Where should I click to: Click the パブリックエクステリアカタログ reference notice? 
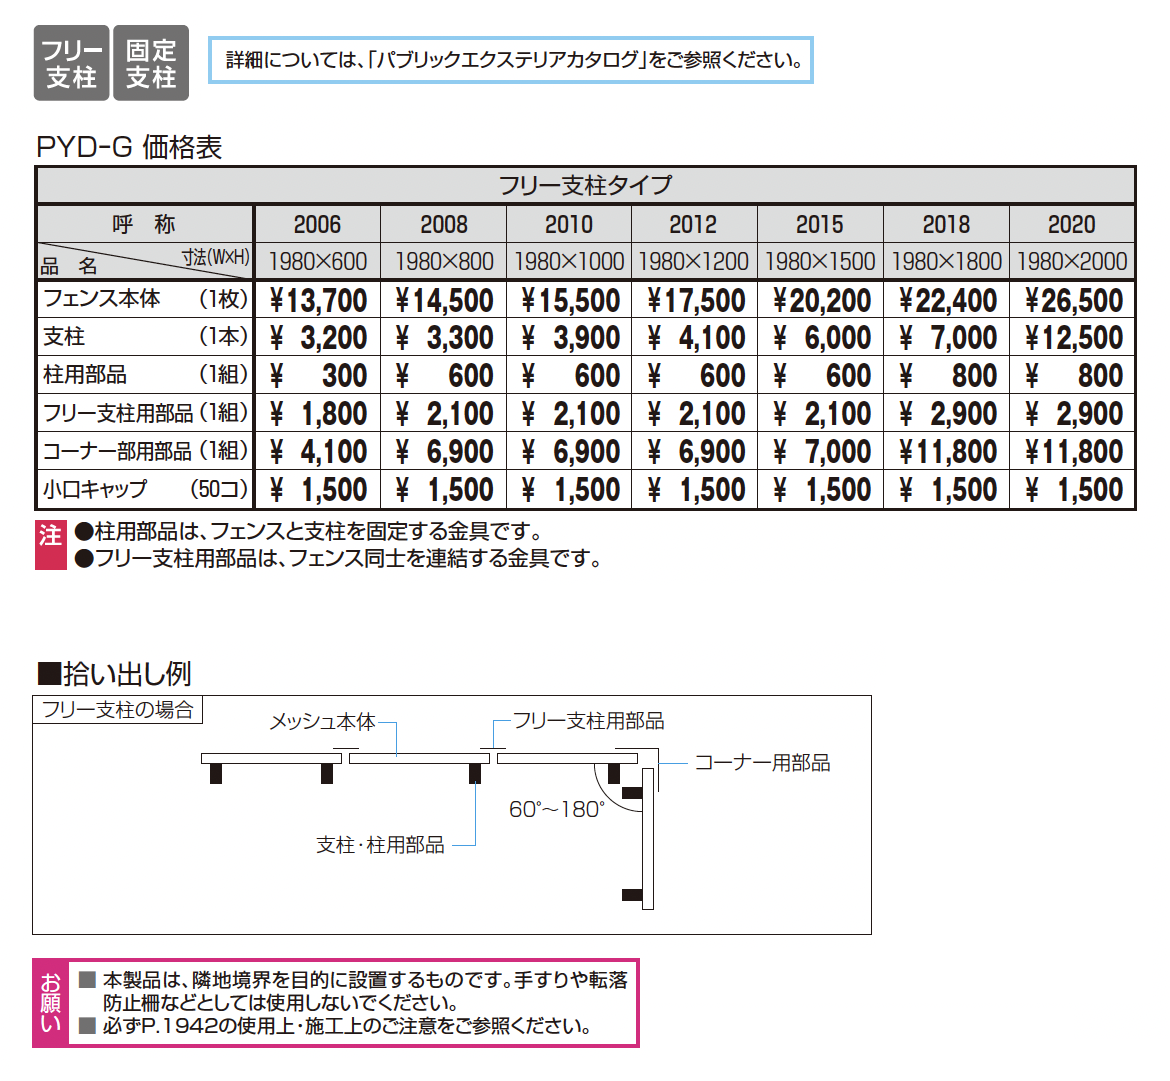coord(510,60)
